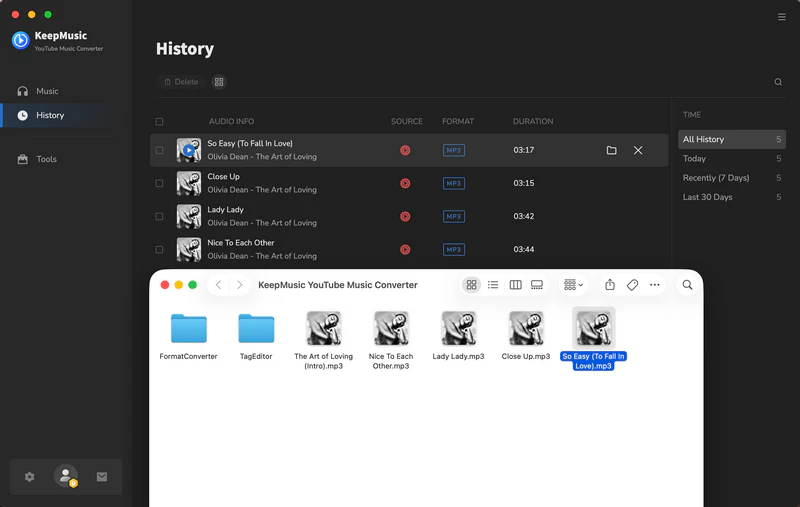Screen dimensions: 800x507
Task: Open the user account profile icon
Action: (66, 476)
